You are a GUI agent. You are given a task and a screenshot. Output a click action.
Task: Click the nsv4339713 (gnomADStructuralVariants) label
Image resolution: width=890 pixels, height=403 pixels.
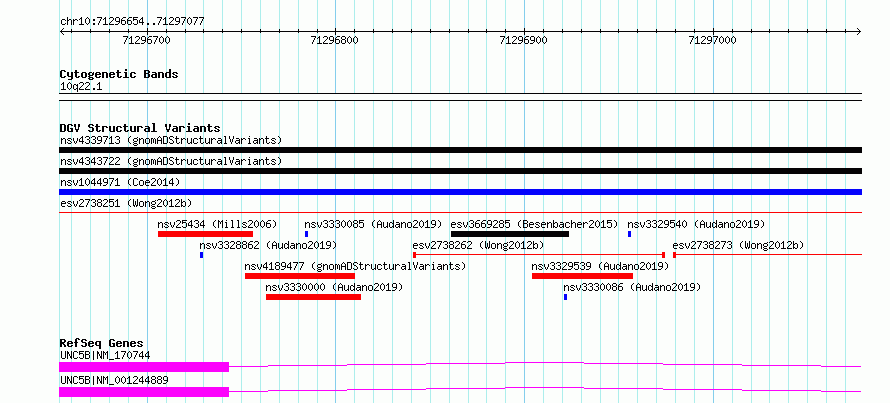tap(171, 140)
